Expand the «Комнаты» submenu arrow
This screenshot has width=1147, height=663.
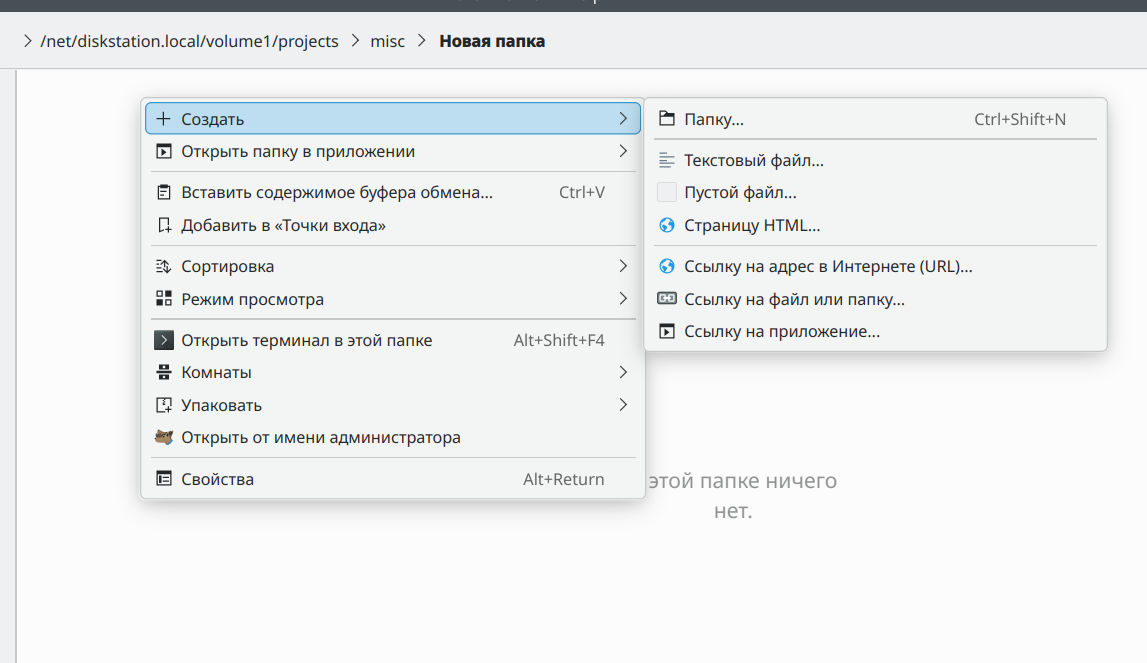pyautogui.click(x=623, y=372)
